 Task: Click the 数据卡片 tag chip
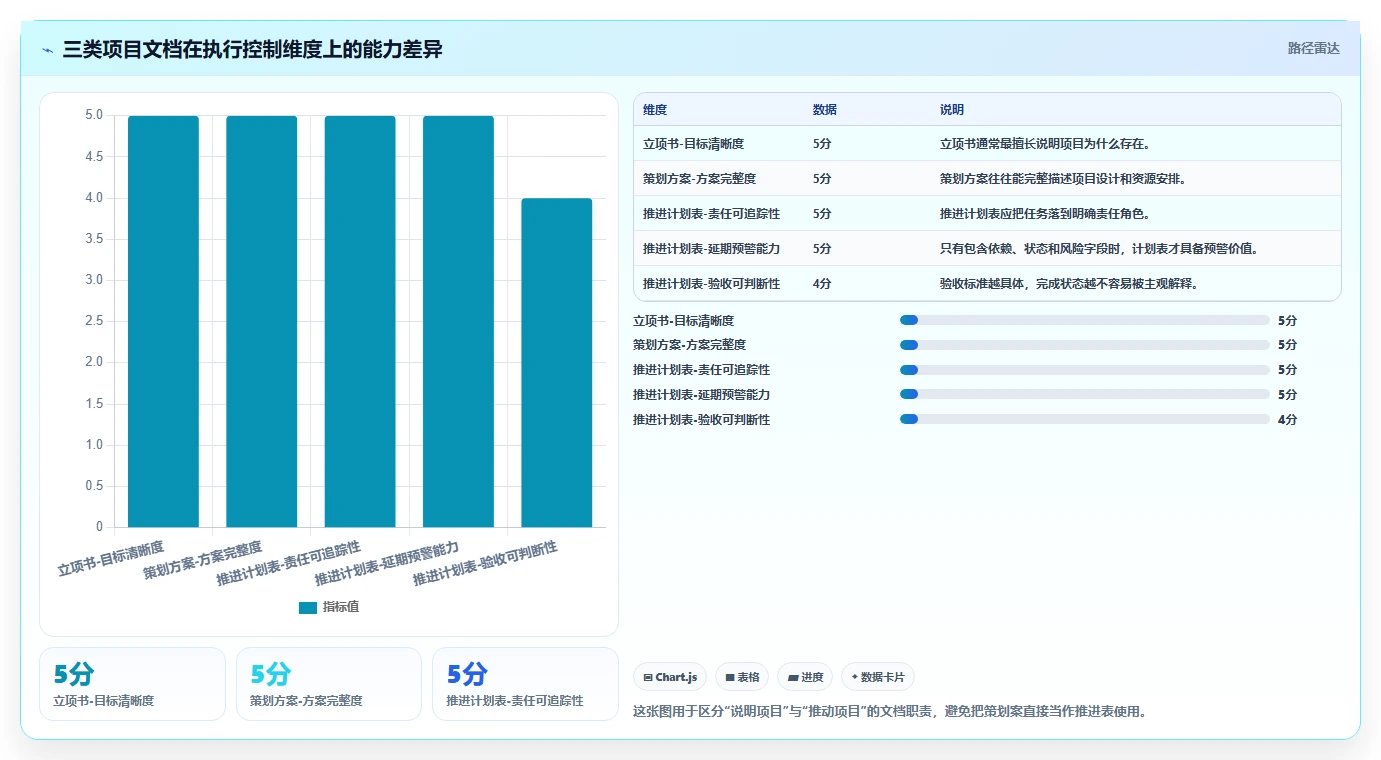(878, 677)
